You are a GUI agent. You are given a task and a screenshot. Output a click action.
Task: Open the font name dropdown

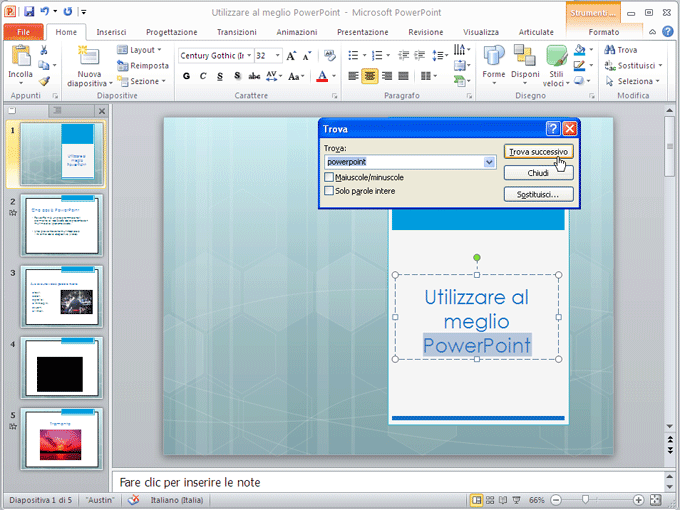tap(249, 56)
